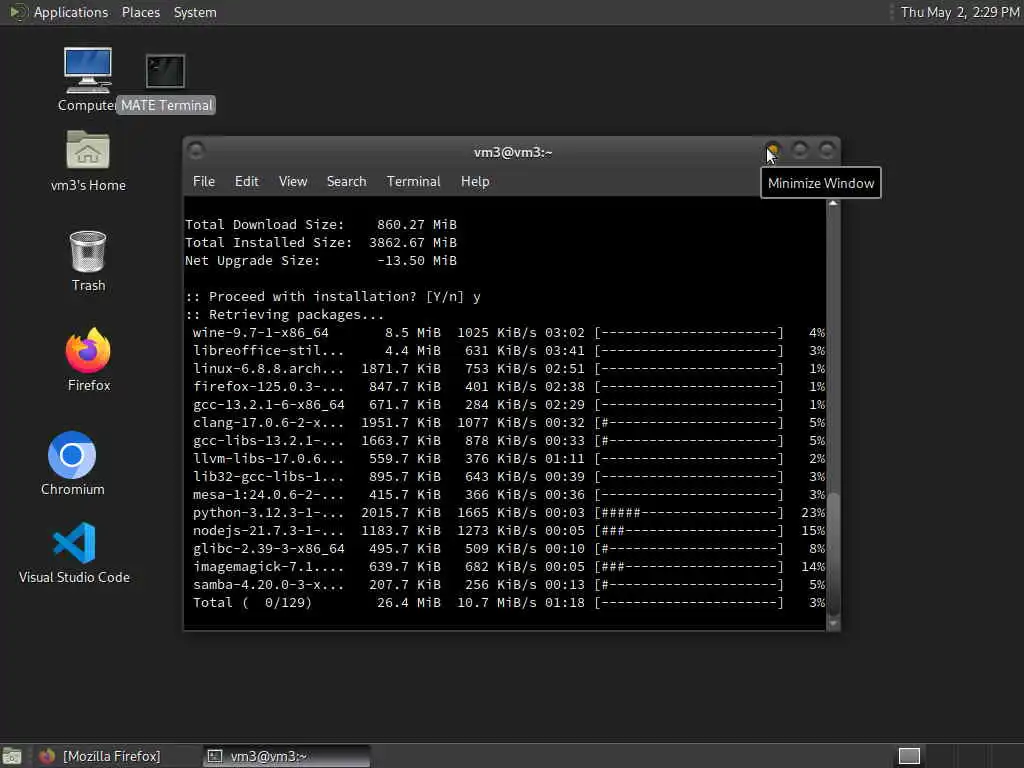1024x768 pixels.
Task: Click the text "lib32-gcc-libs-1..."
Action: click(268, 477)
